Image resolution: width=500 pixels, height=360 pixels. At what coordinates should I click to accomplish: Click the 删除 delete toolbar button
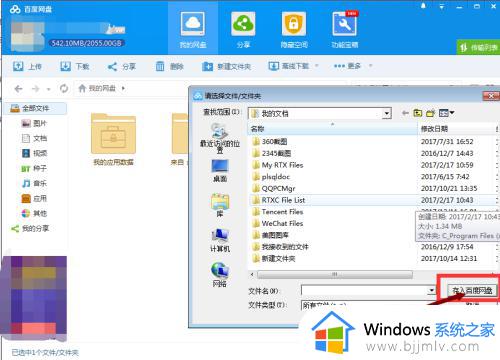coord(170,66)
